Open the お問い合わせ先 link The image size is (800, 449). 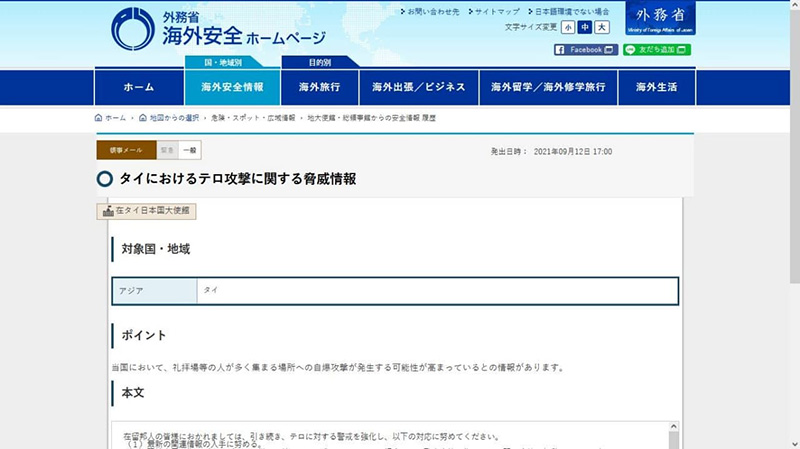click(x=433, y=11)
